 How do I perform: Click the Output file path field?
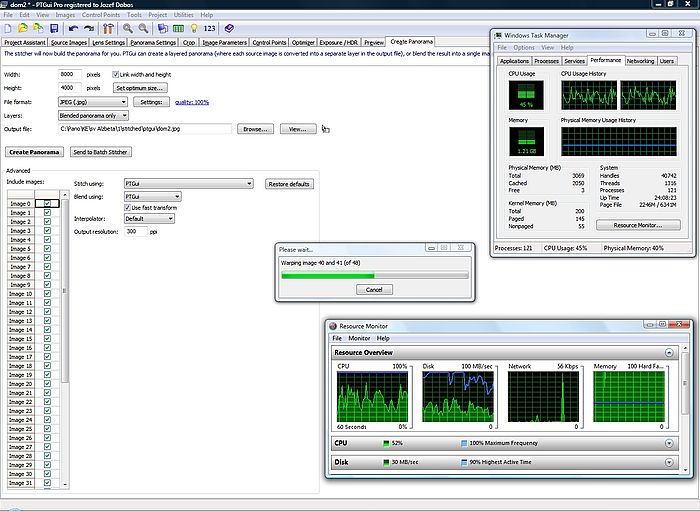click(145, 129)
